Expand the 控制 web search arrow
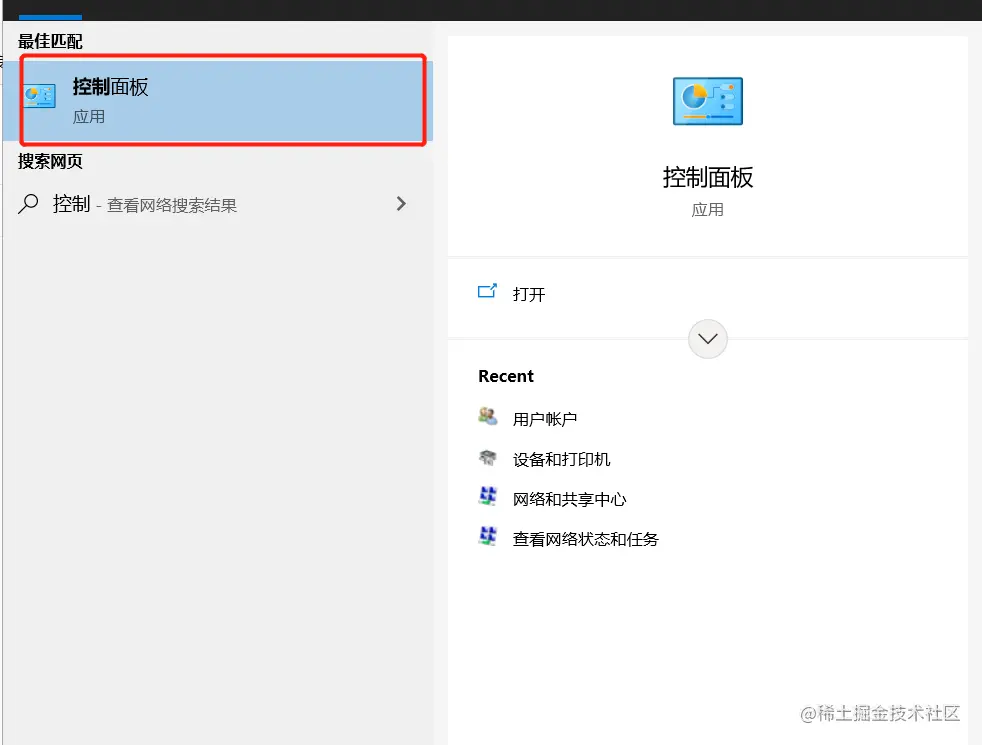982x745 pixels. click(401, 203)
